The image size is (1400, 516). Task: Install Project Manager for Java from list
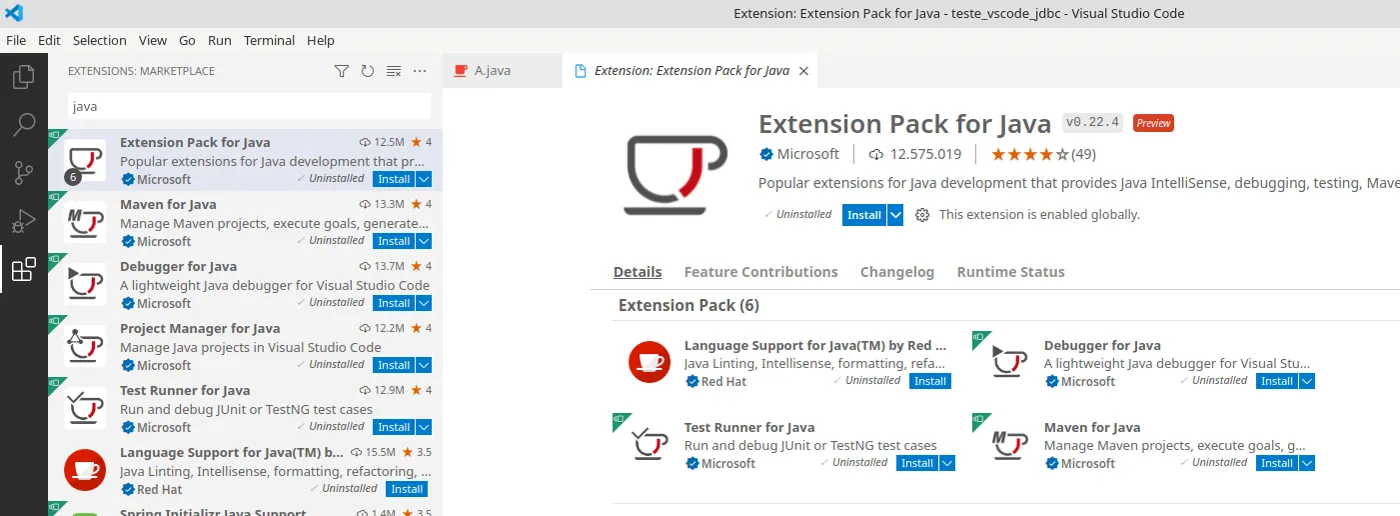394,365
